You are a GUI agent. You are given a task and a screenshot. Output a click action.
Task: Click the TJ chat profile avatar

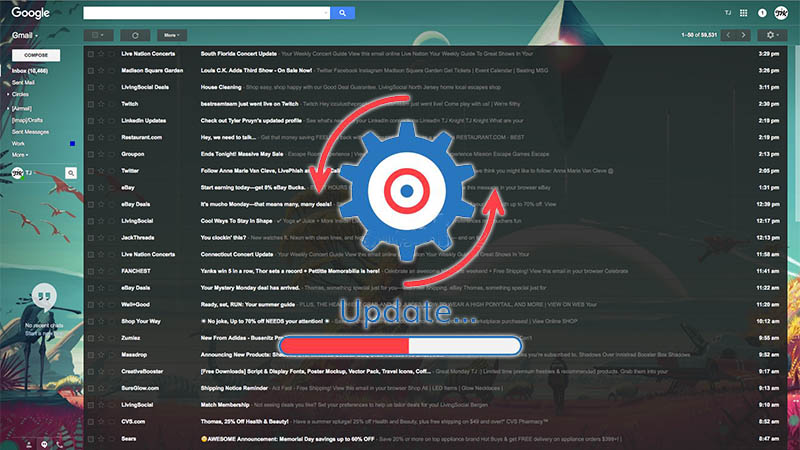tap(18, 173)
